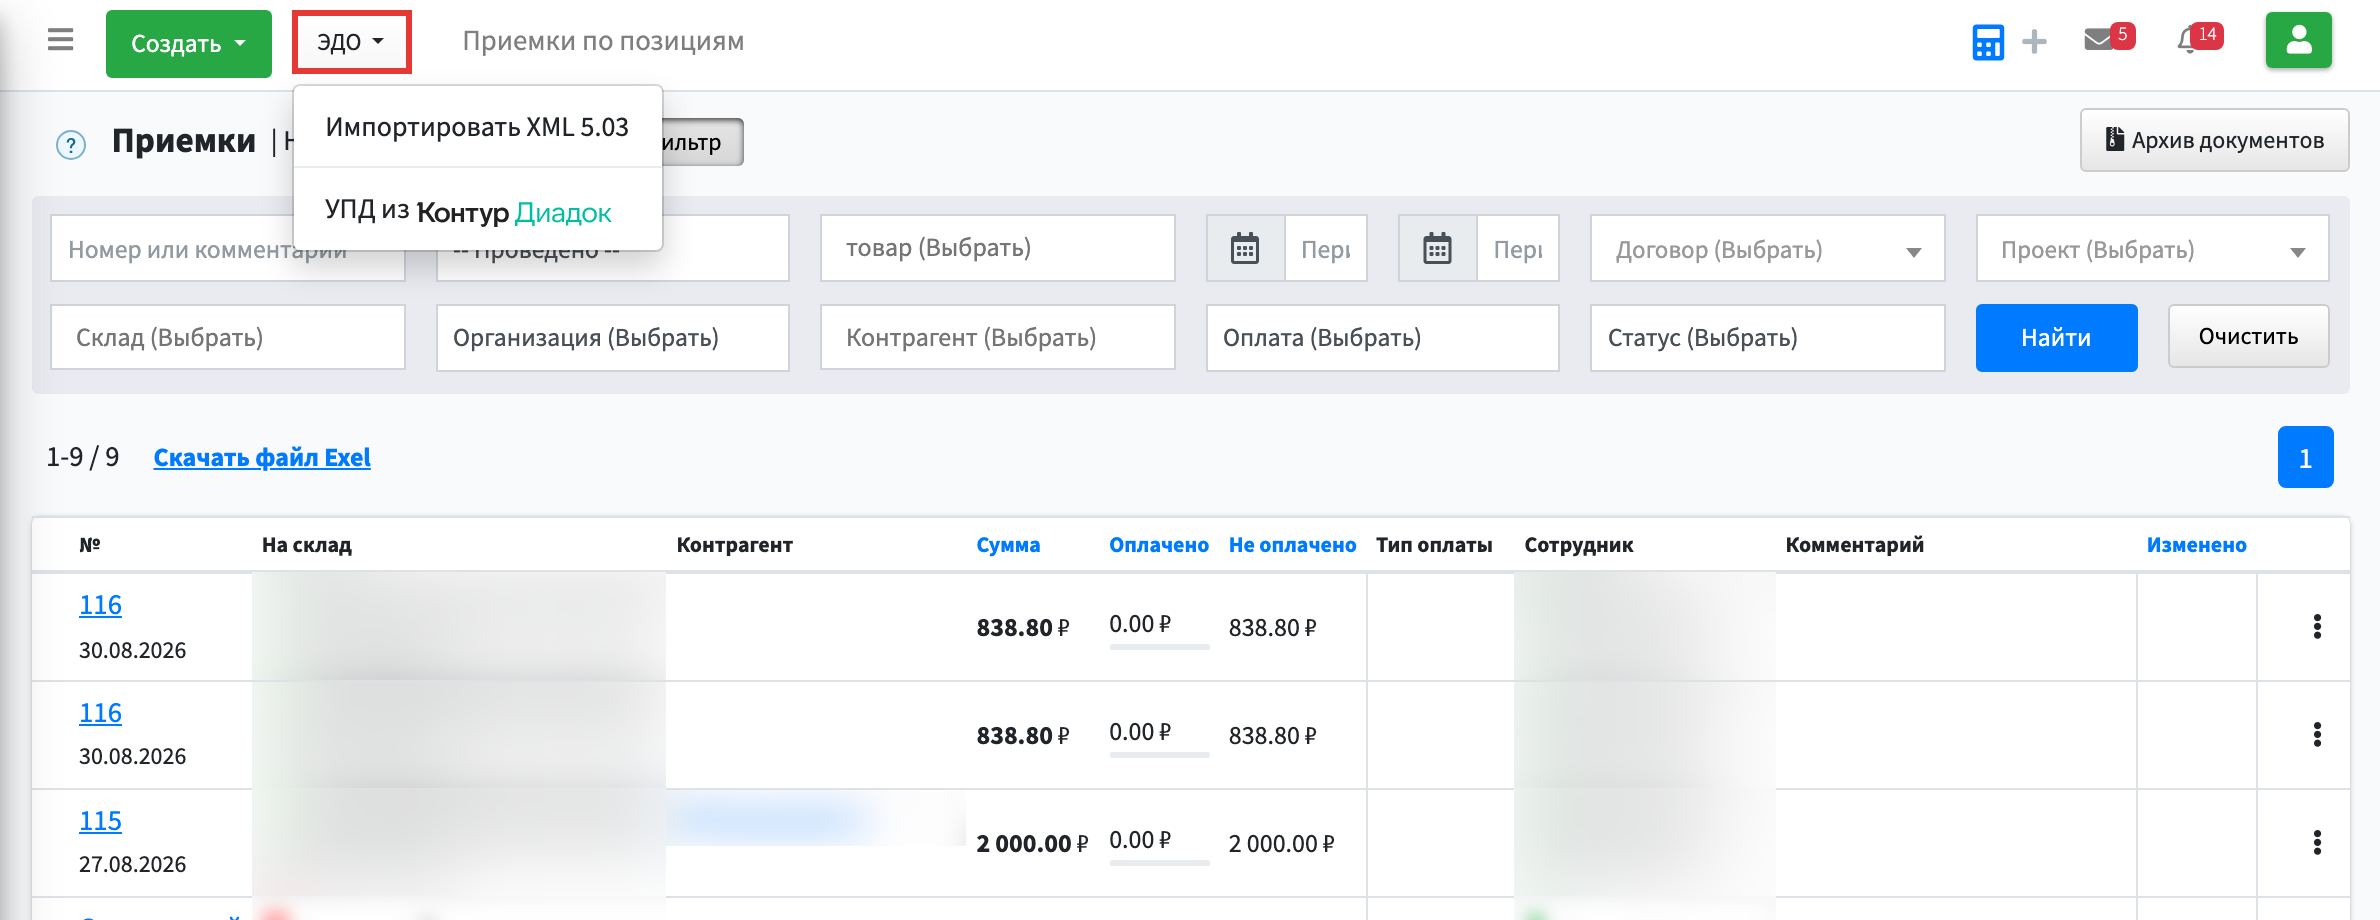Viewport: 2380px width, 920px height.
Task: Open messages envelope with 5 badge
Action: coord(2108,38)
